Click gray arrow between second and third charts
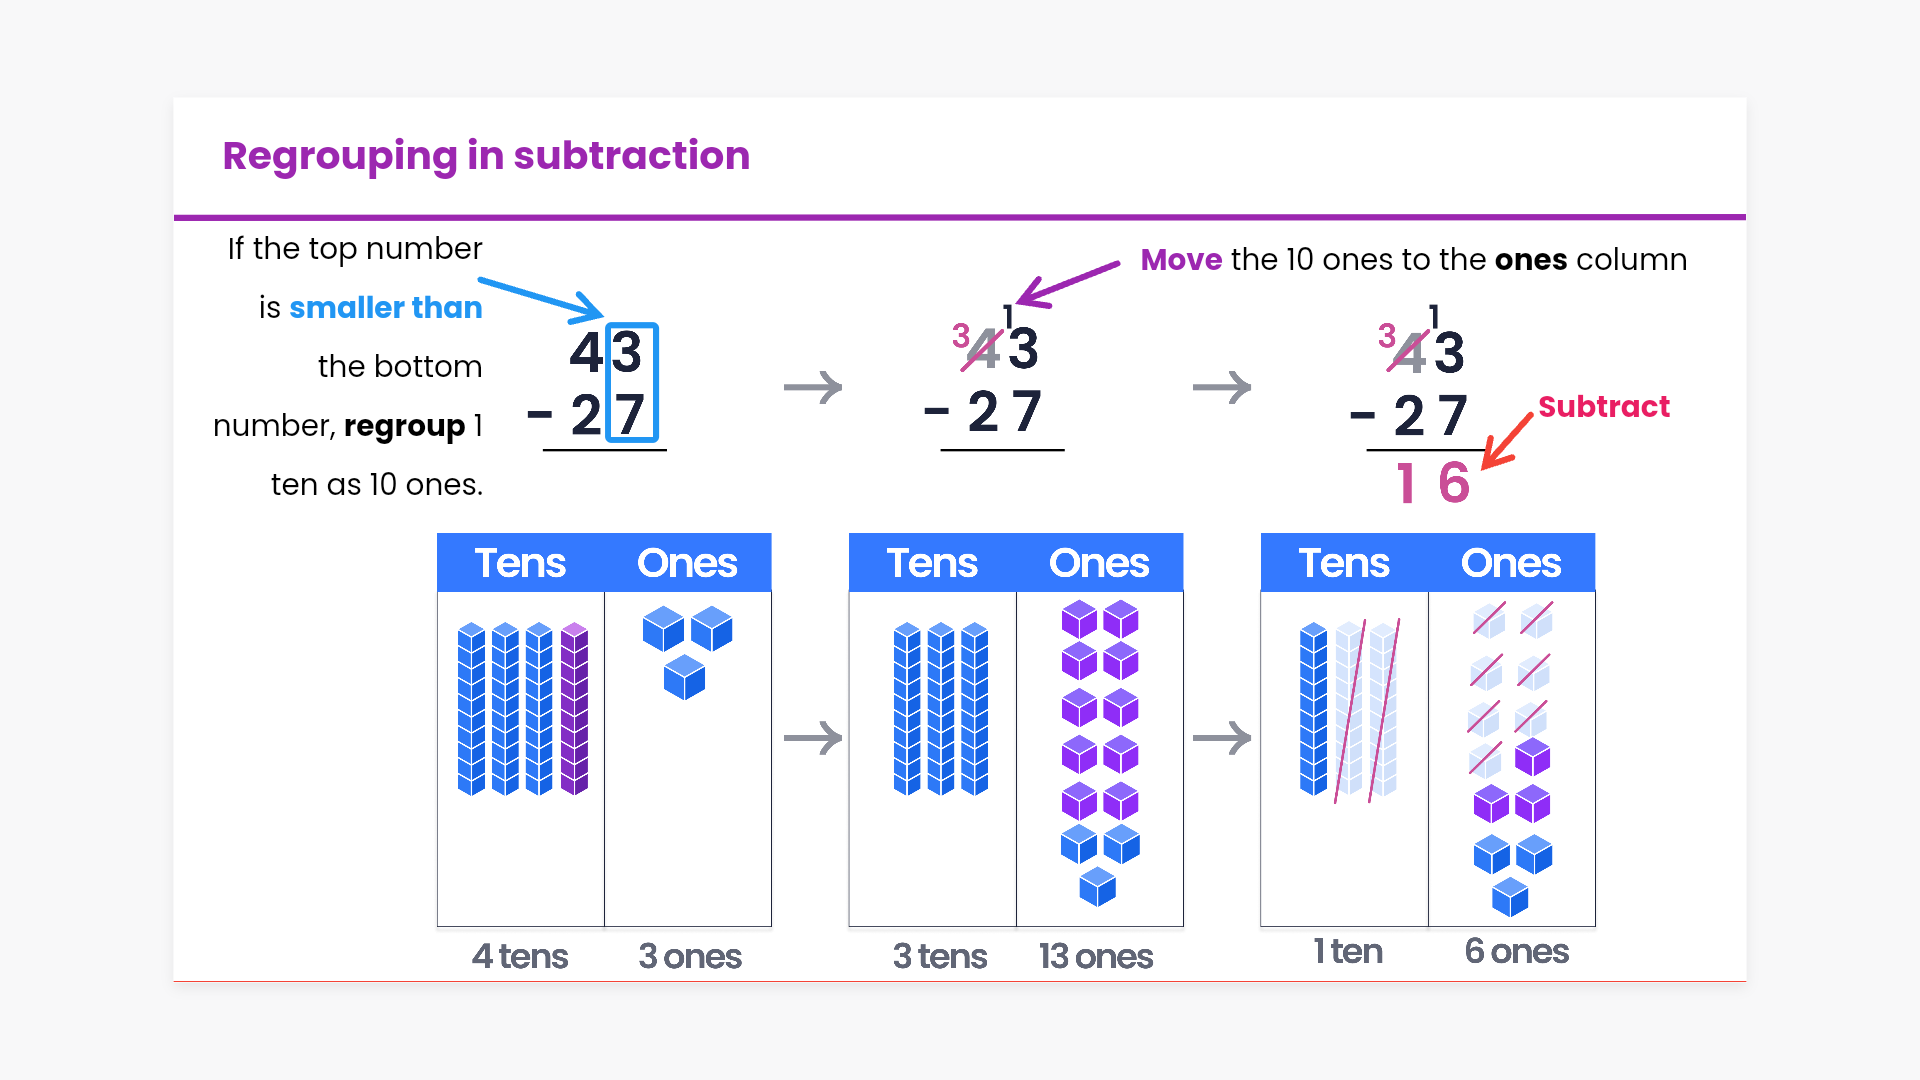This screenshot has width=1920, height=1080. click(1222, 738)
